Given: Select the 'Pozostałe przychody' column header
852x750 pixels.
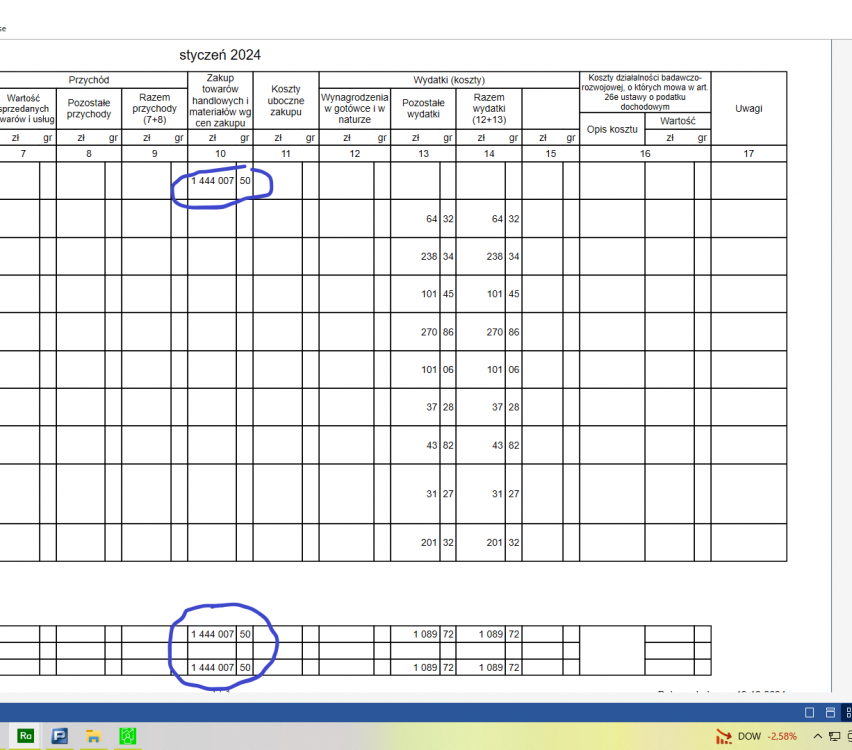Looking at the screenshot, I should (88, 108).
